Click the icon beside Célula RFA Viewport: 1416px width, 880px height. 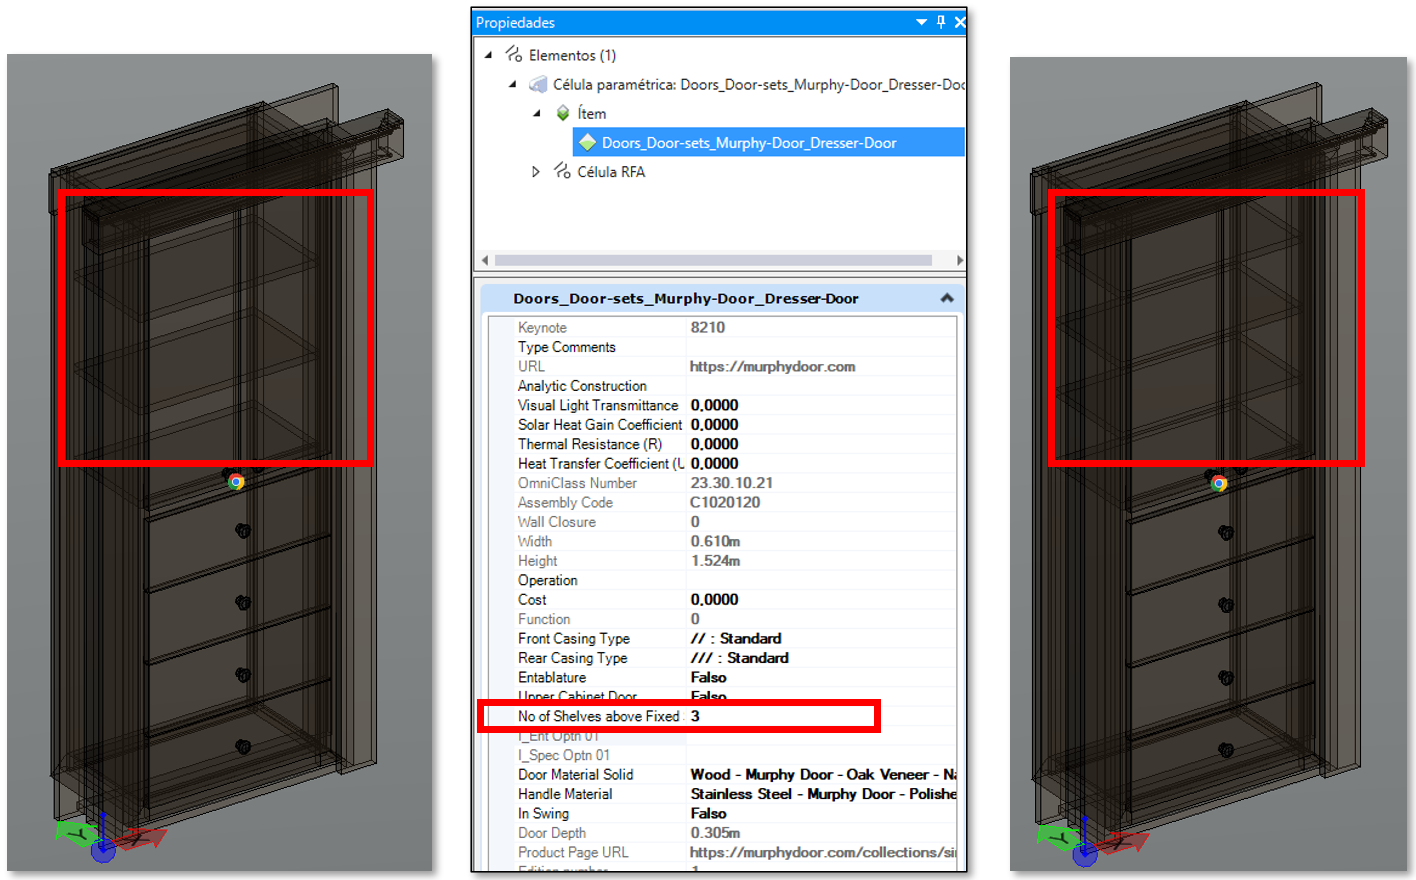pos(562,172)
